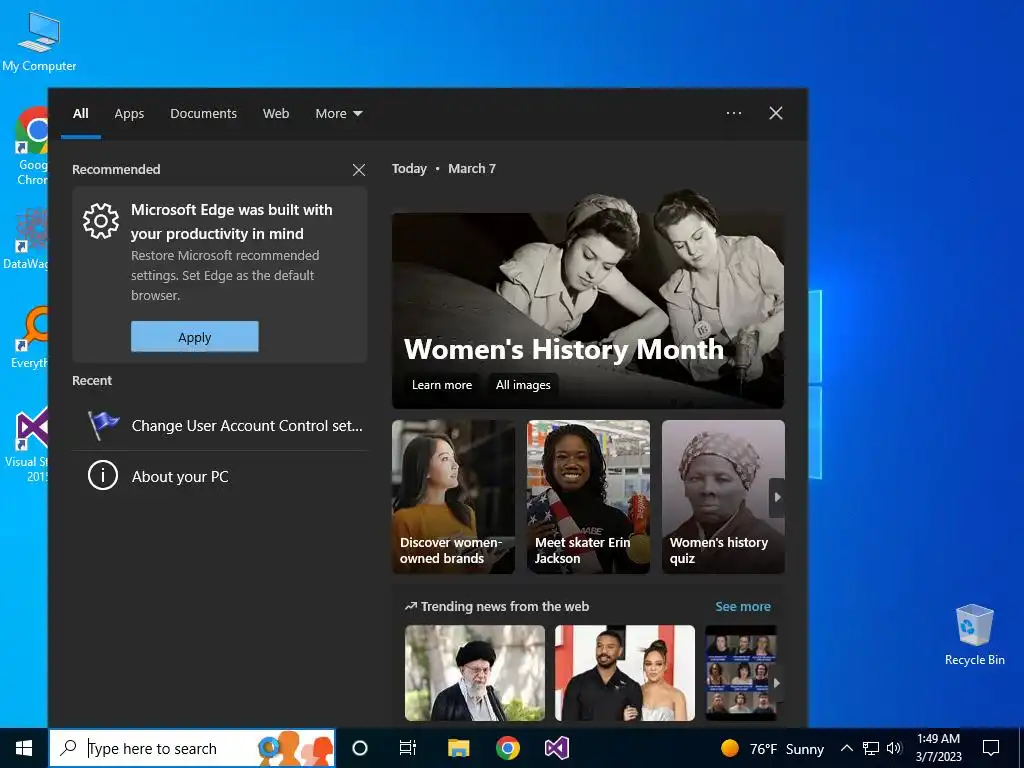This screenshot has width=1024, height=768.
Task: Show next cards beside Women's history quiz
Action: pos(777,497)
